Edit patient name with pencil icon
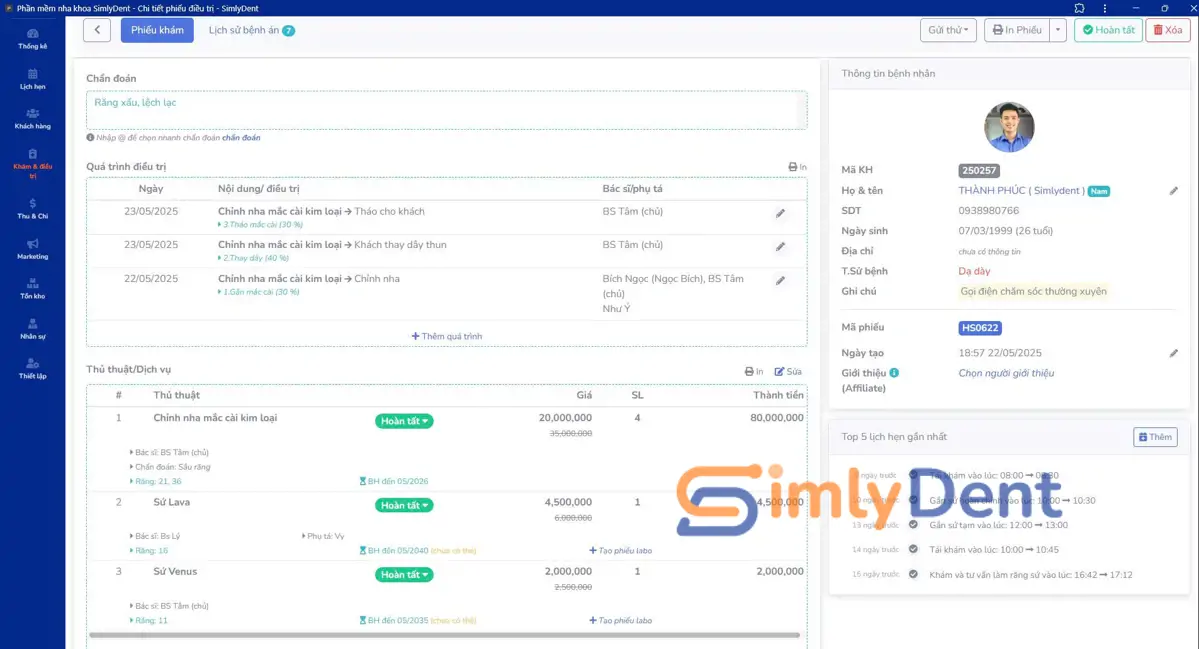Screen dimensions: 1199x649 pyautogui.click(x=1173, y=191)
